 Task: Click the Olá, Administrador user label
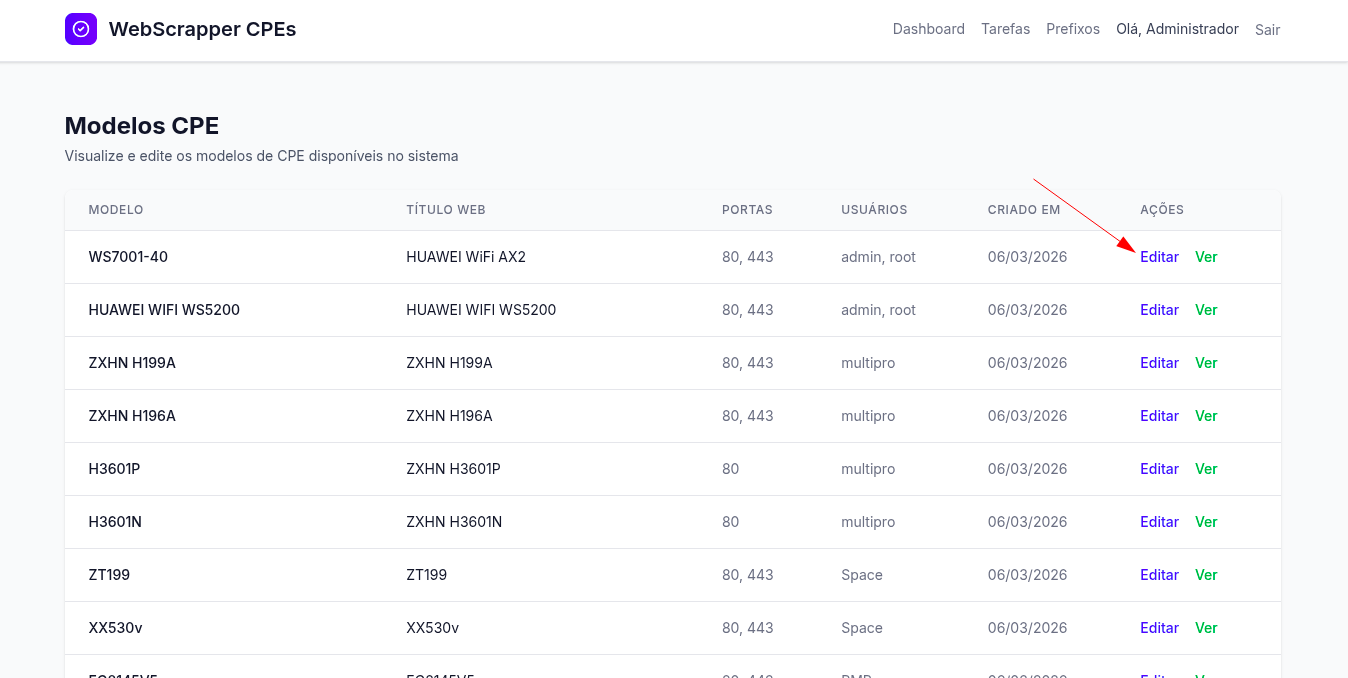coord(1177,29)
